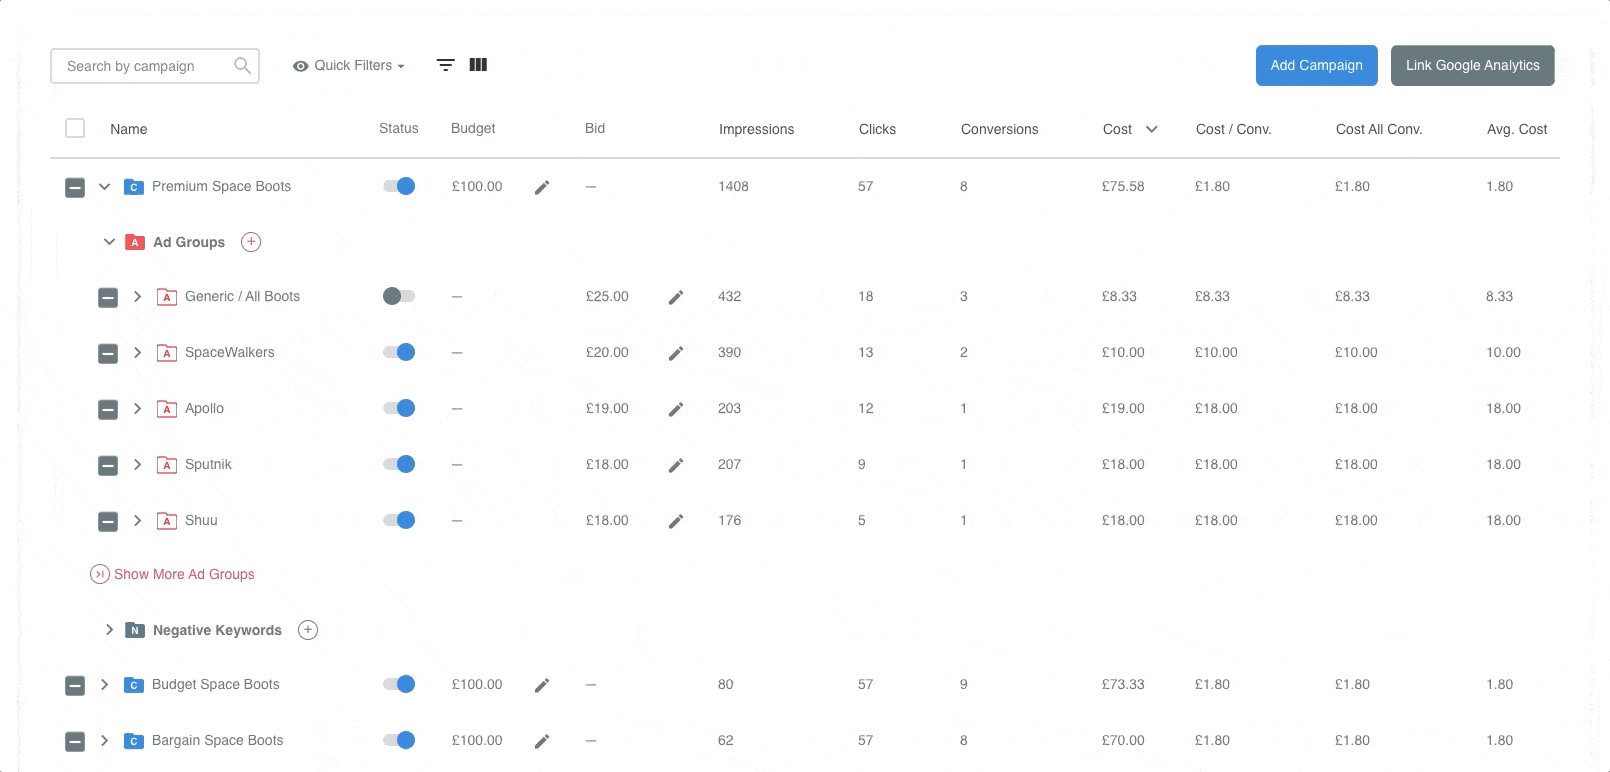Click Link Google Analytics button
The width and height of the screenshot is (1610, 772).
[x=1472, y=65]
